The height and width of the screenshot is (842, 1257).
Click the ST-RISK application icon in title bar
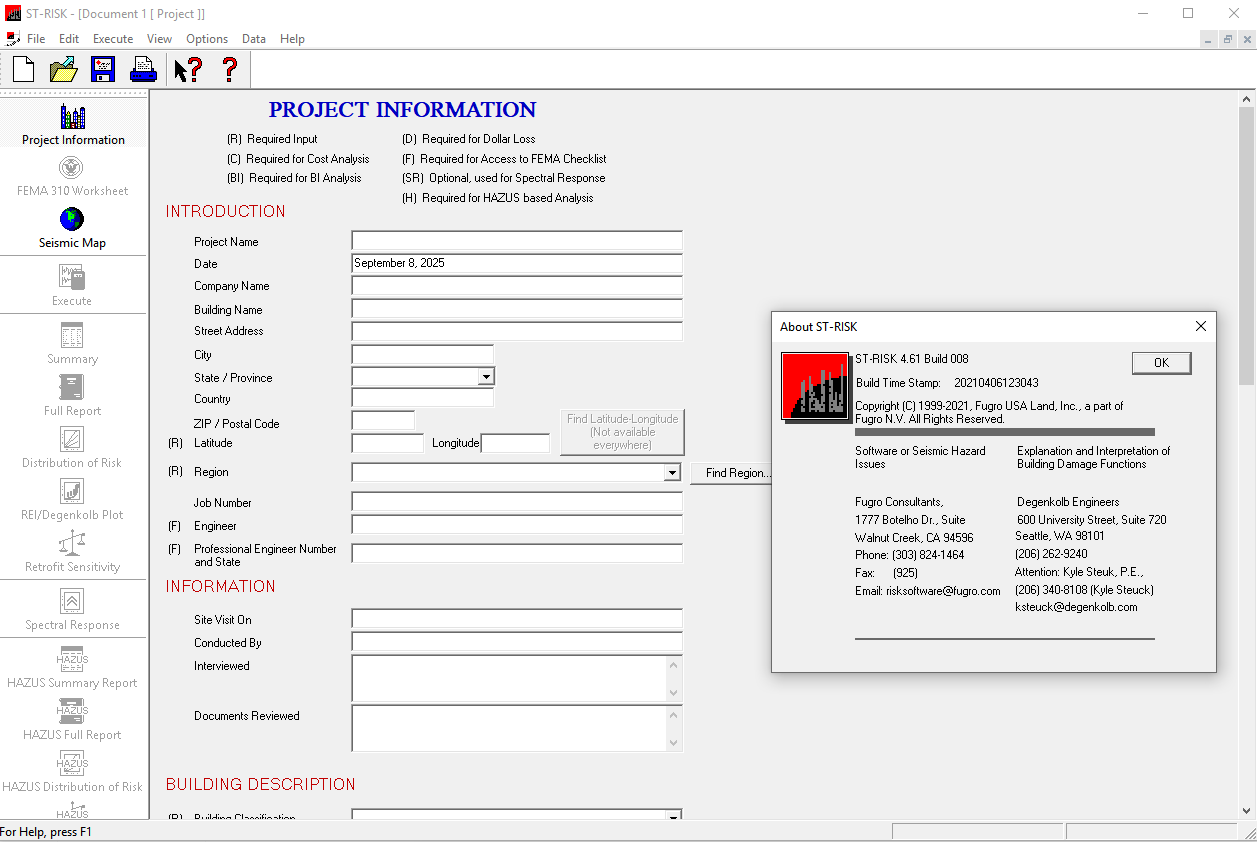(x=13, y=13)
